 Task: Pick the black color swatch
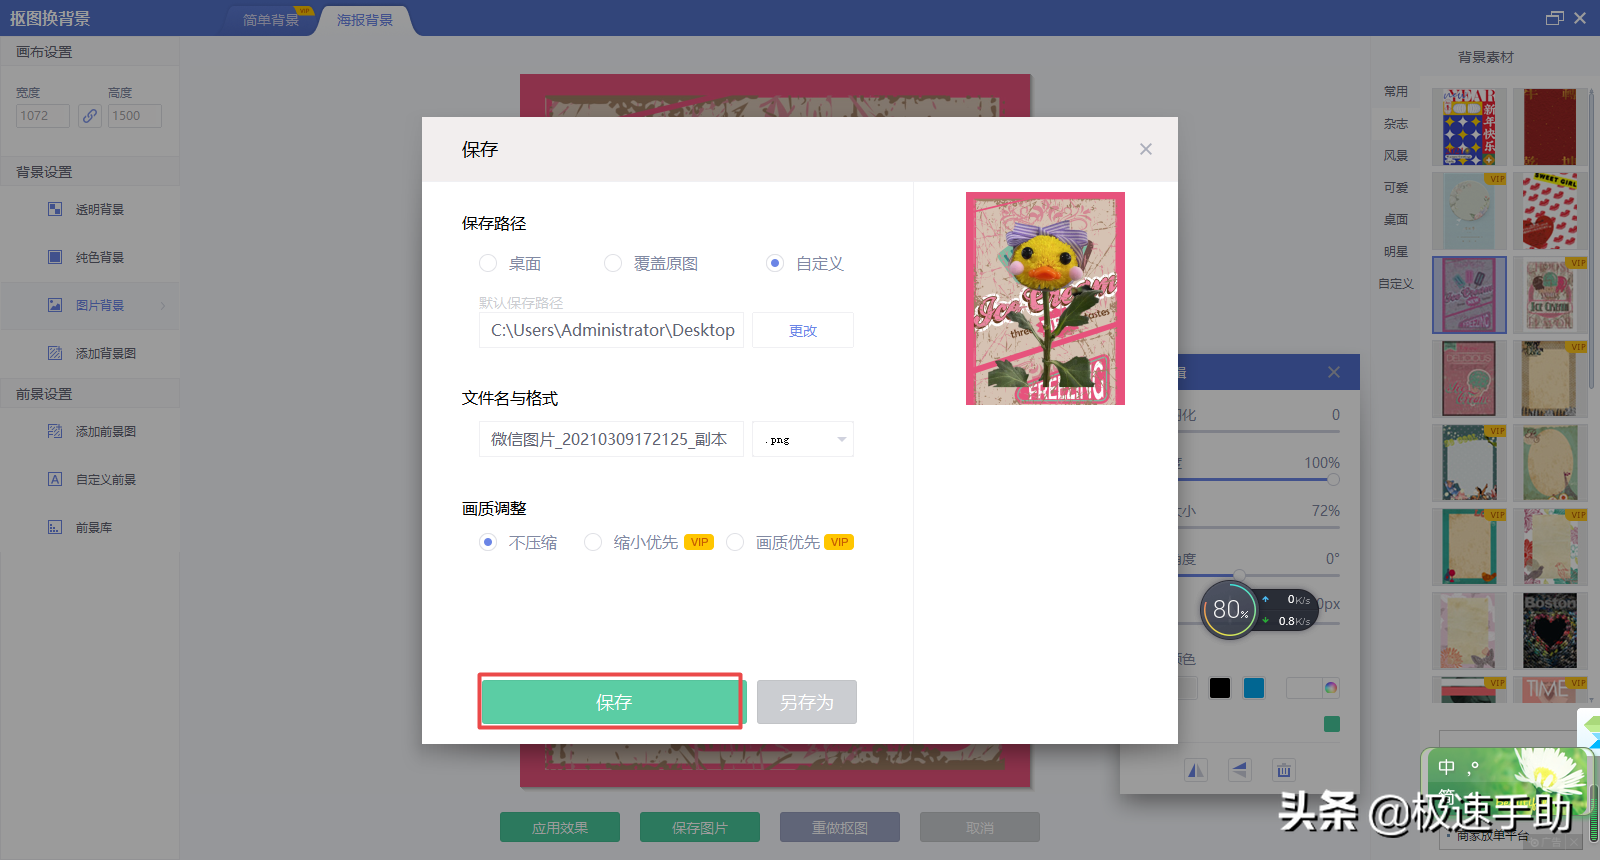[1220, 688]
